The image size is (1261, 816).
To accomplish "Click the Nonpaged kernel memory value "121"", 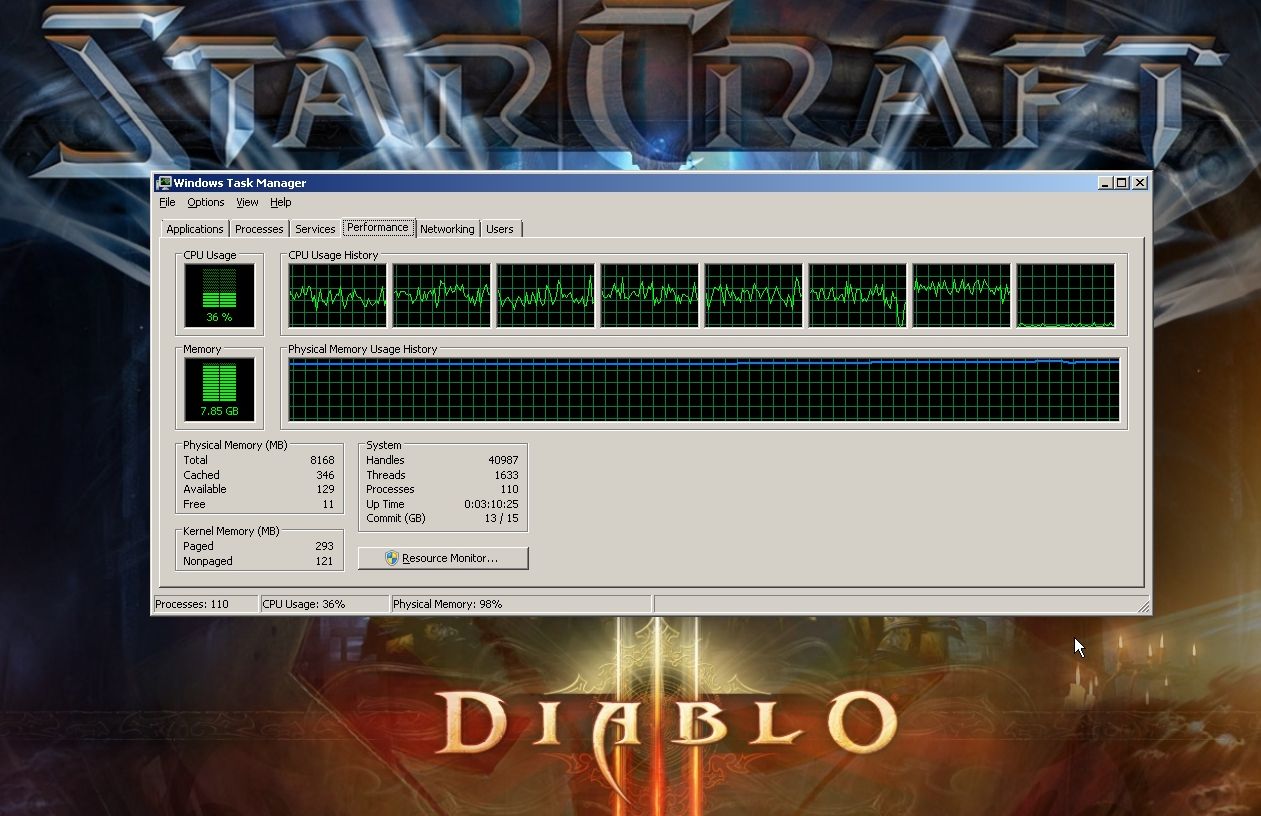I will coord(324,561).
